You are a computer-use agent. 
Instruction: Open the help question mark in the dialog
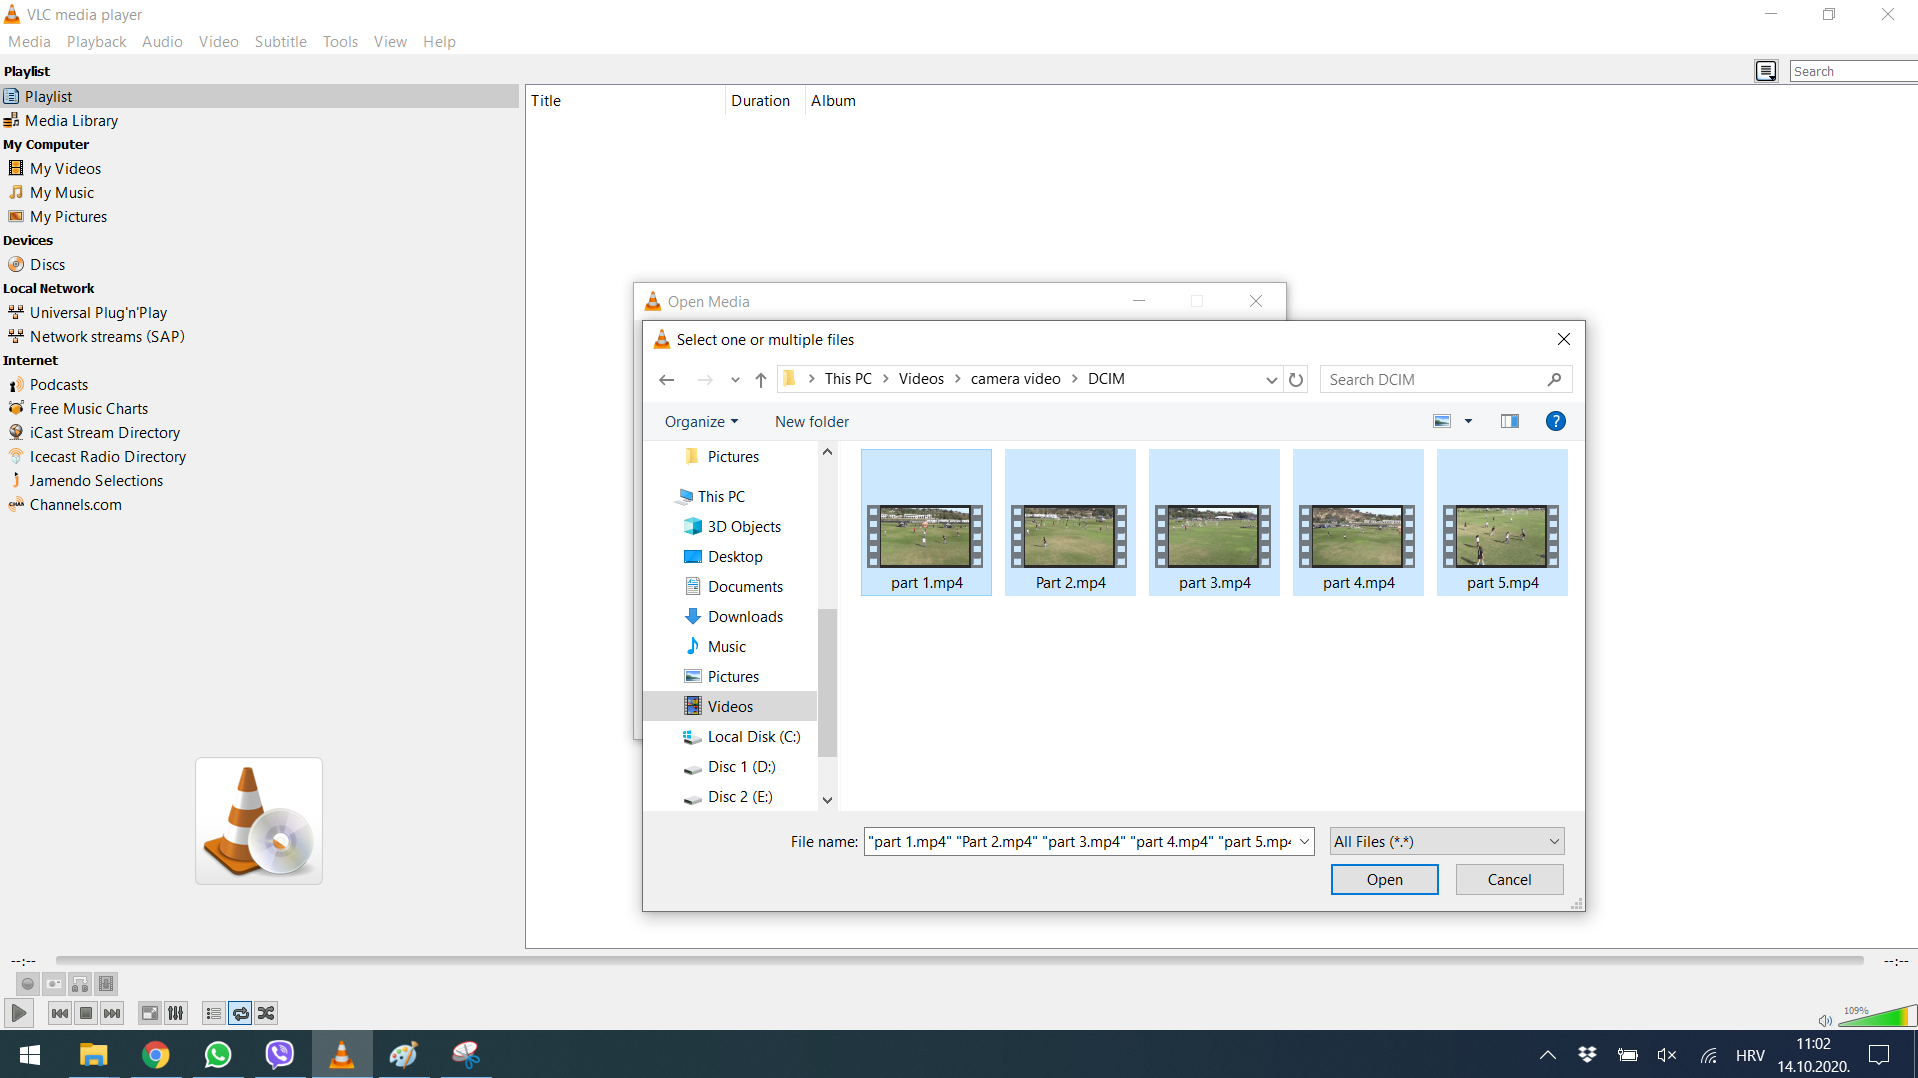(1555, 420)
